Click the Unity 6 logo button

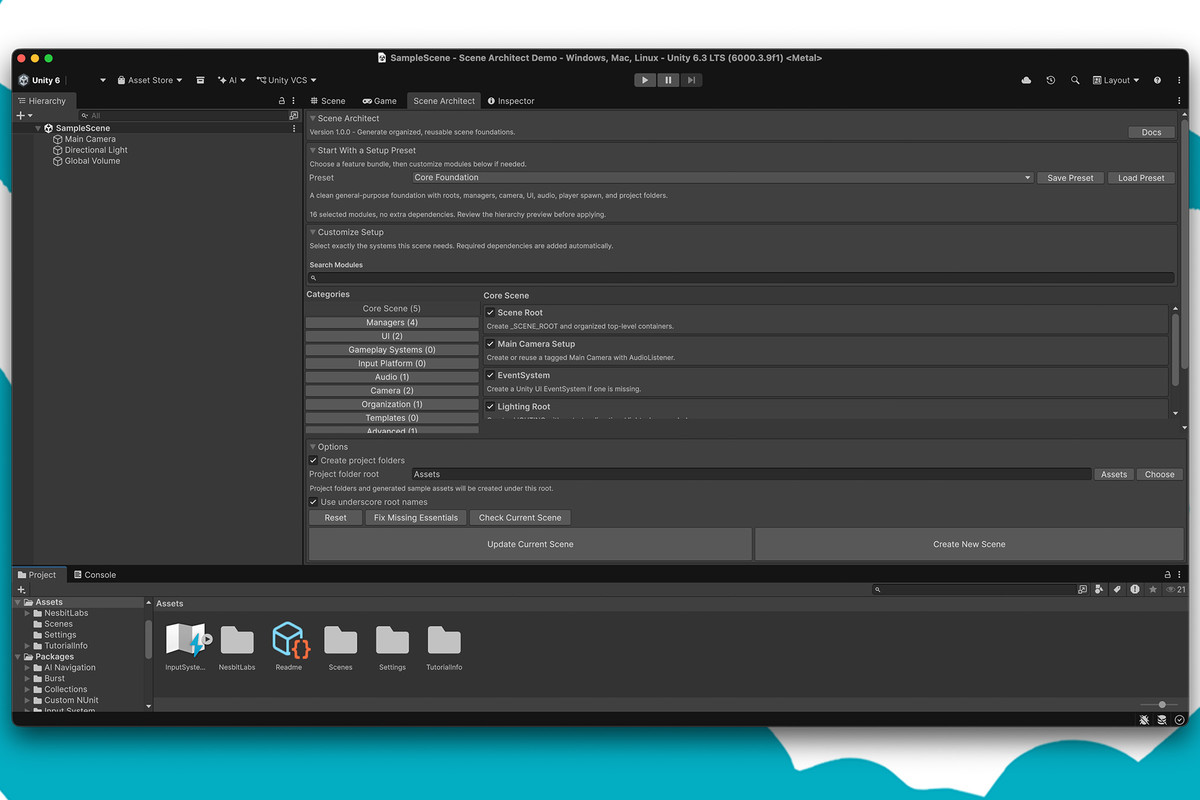pos(39,80)
